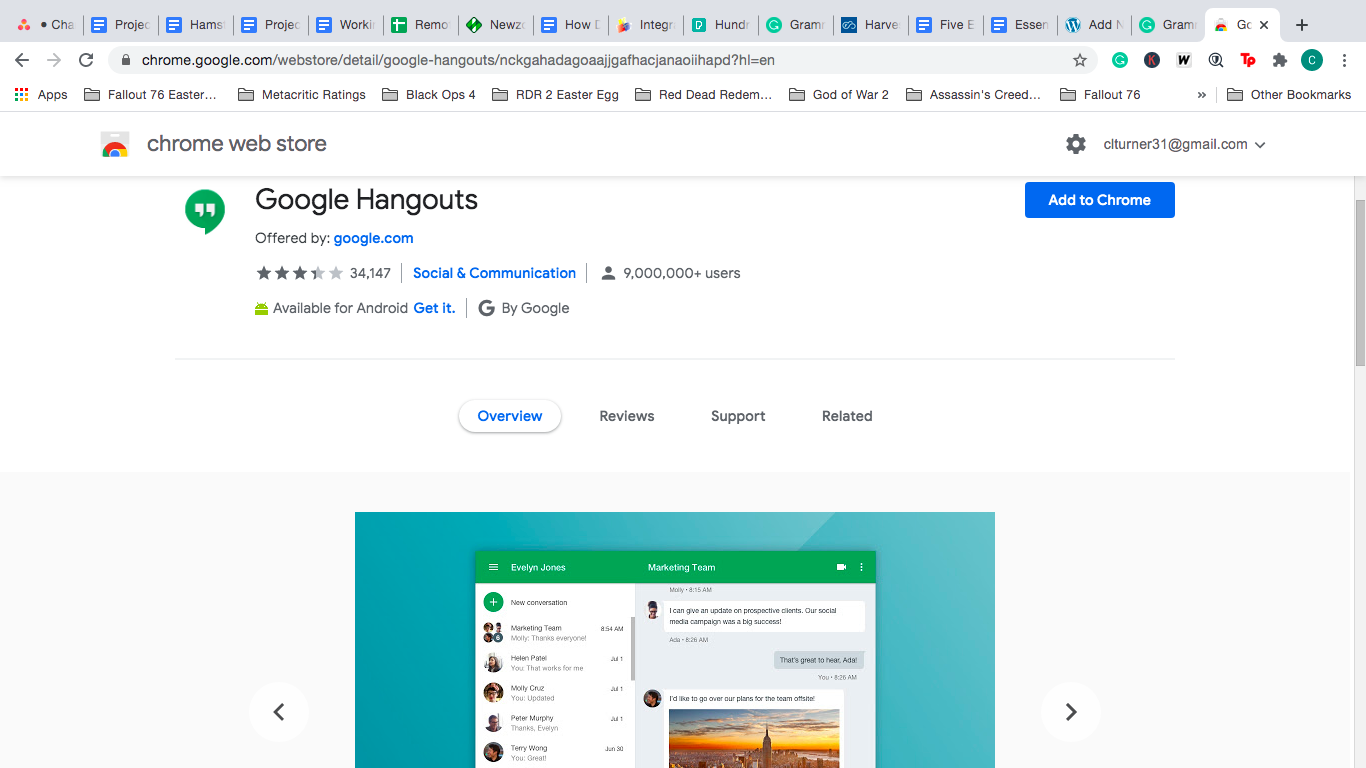Switch to the Support tab
Screen dimensions: 1366x768
[x=738, y=416]
